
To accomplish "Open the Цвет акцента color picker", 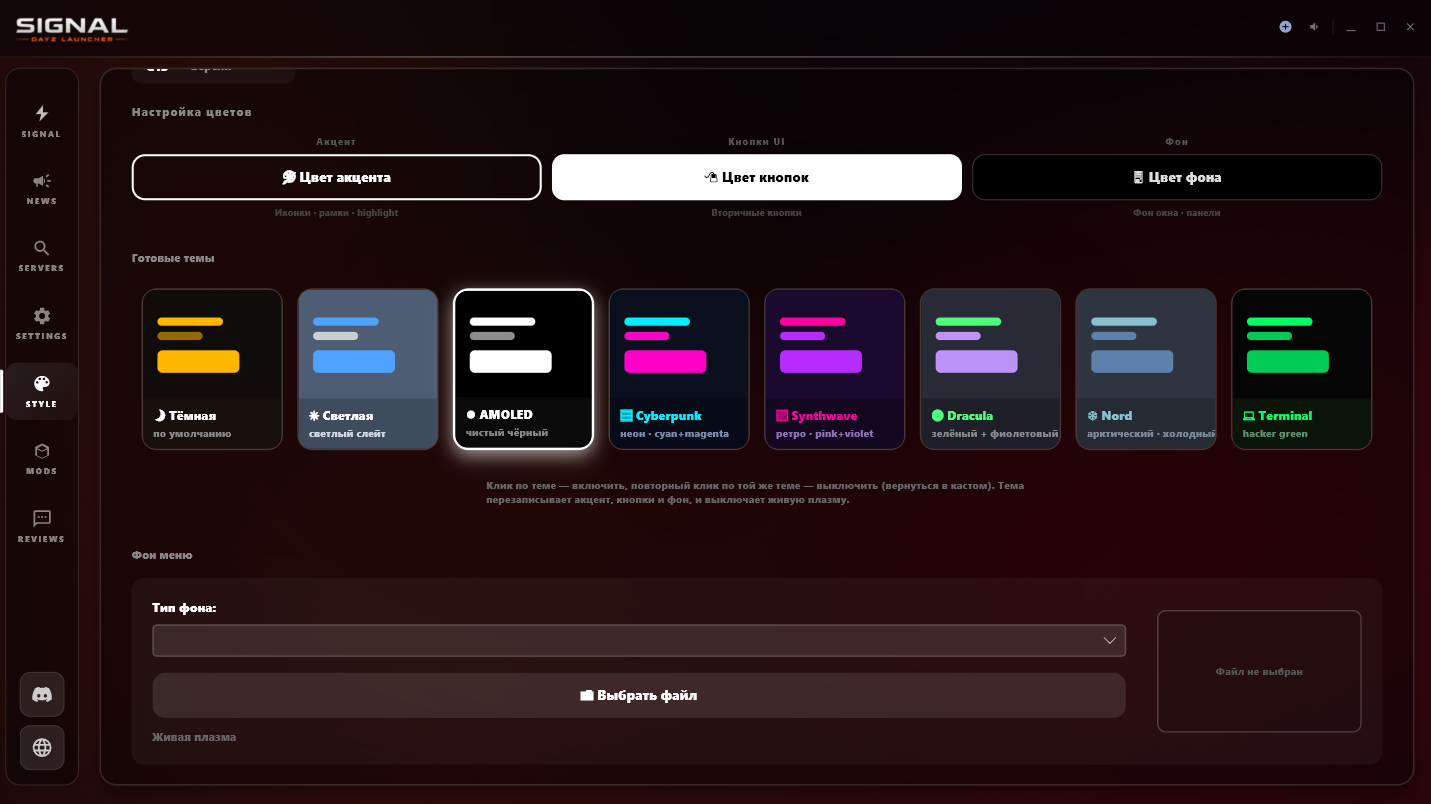I will [336, 177].
